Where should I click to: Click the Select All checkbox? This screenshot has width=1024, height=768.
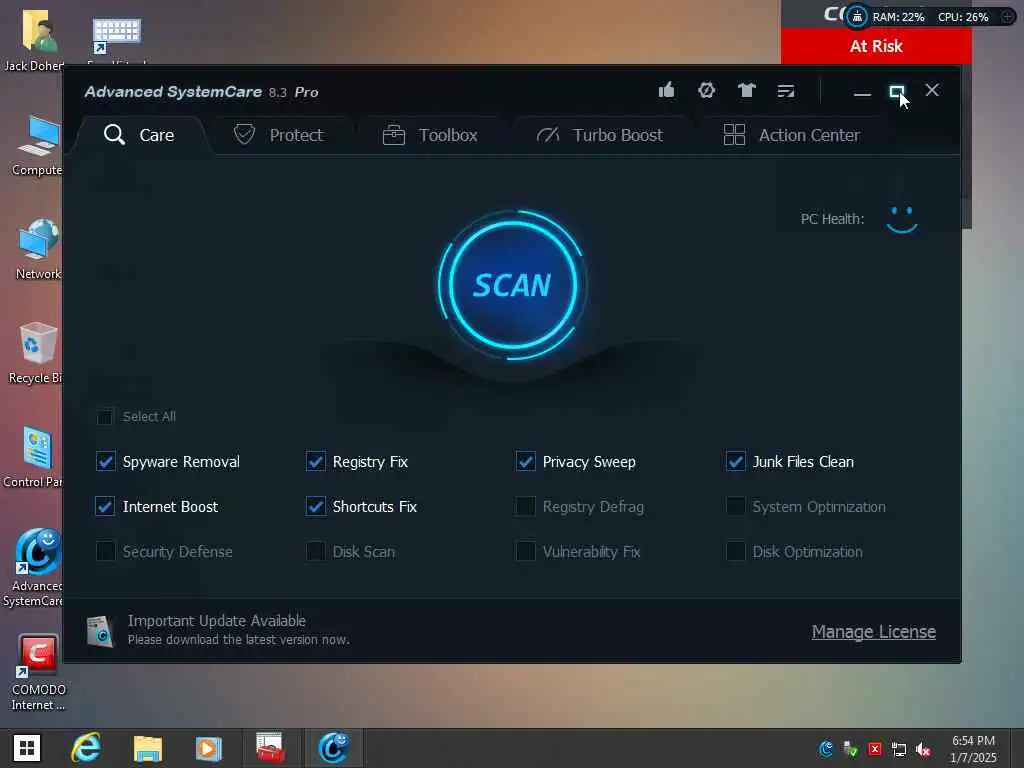[104, 417]
